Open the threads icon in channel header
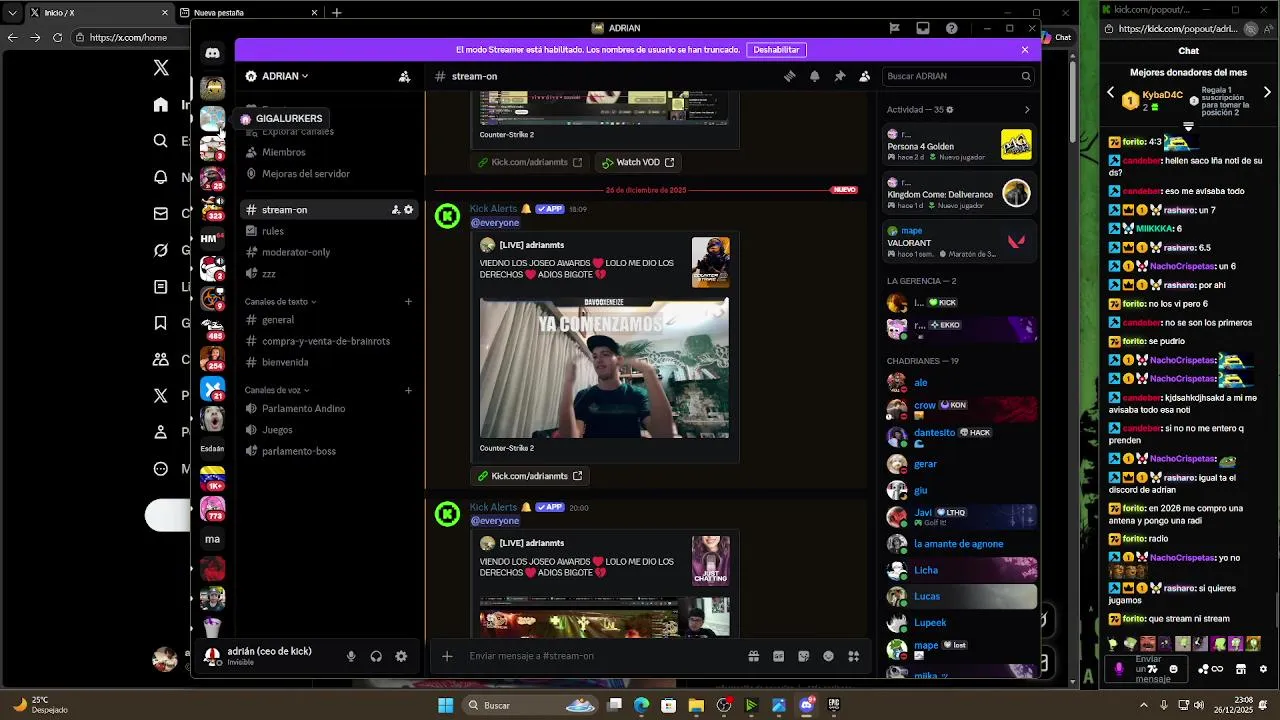Image resolution: width=1280 pixels, height=720 pixels. (x=789, y=76)
